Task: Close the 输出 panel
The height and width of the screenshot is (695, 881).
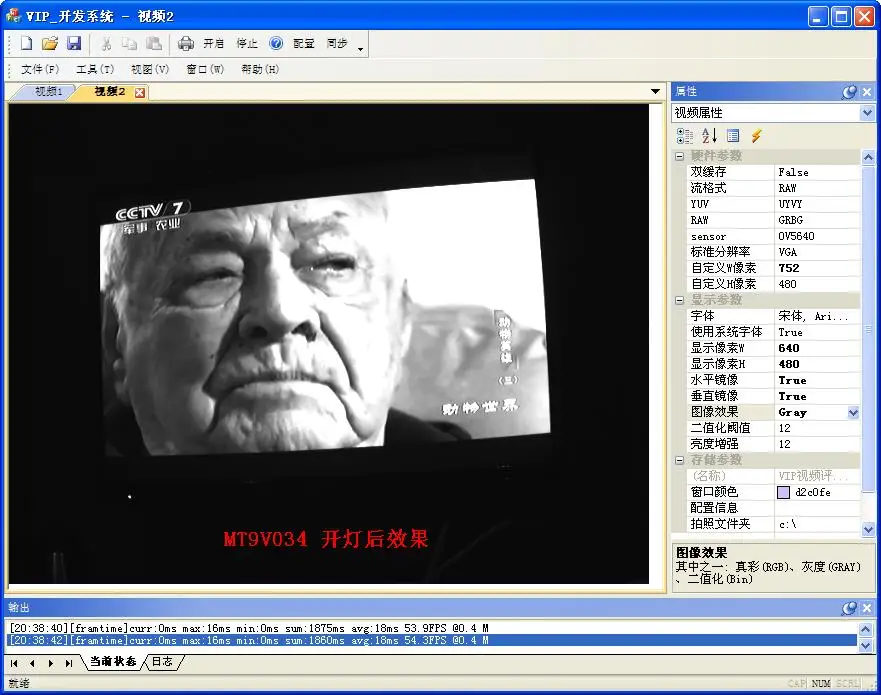Action: [867, 608]
